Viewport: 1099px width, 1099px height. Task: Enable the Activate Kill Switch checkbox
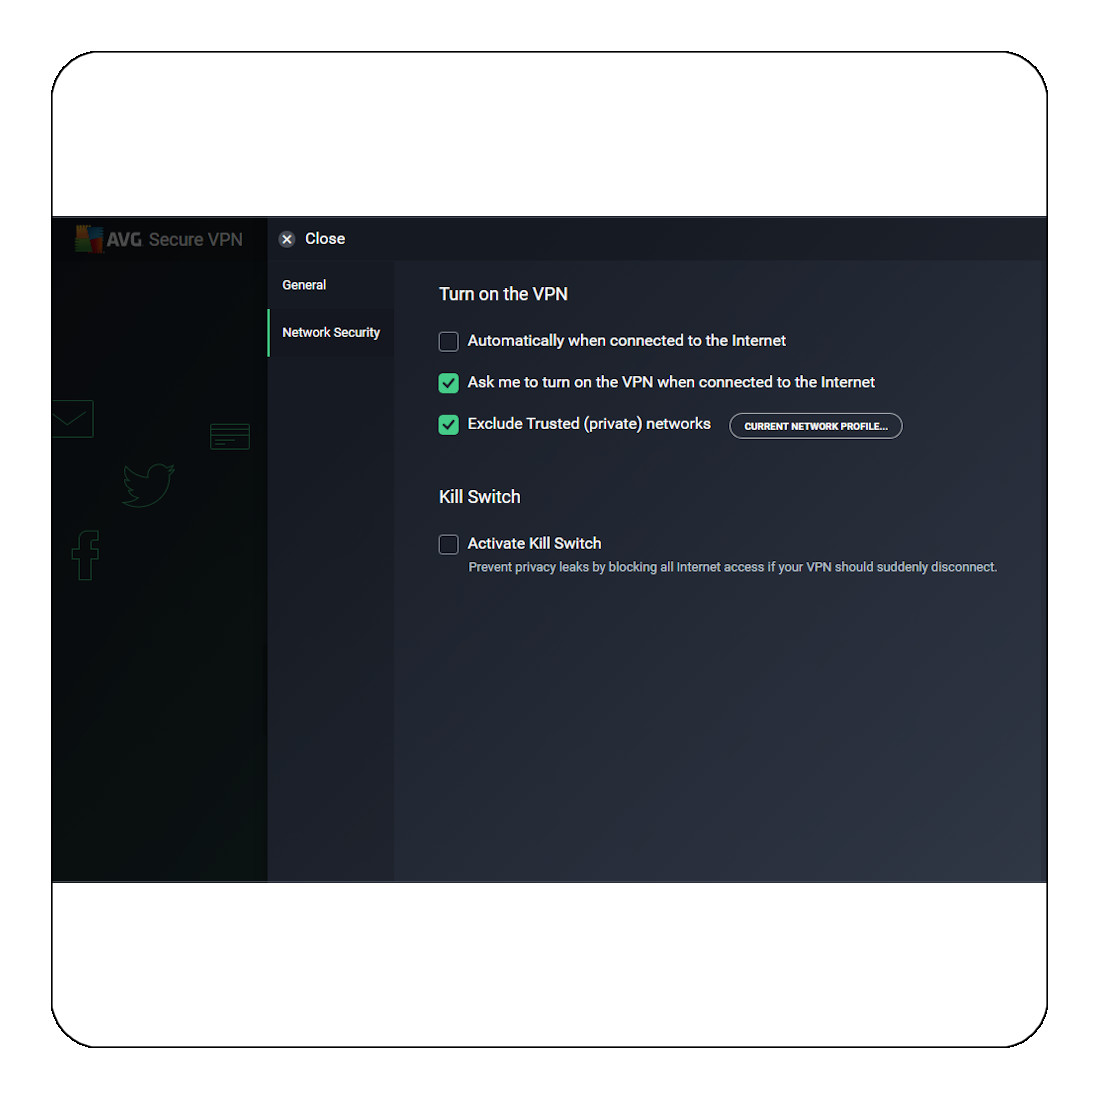(x=449, y=544)
